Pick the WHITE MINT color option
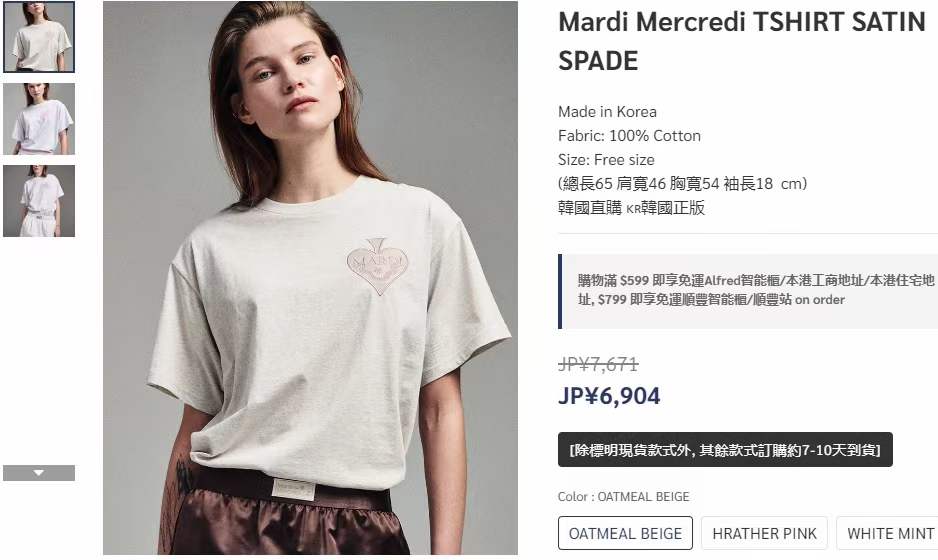 (x=889, y=533)
